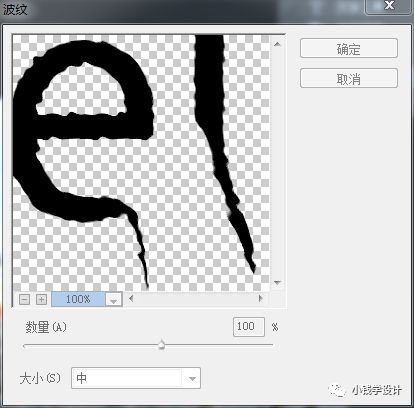This screenshot has height=408, width=414.
Task: Click the preview's up scroll arrow
Action: point(277,44)
